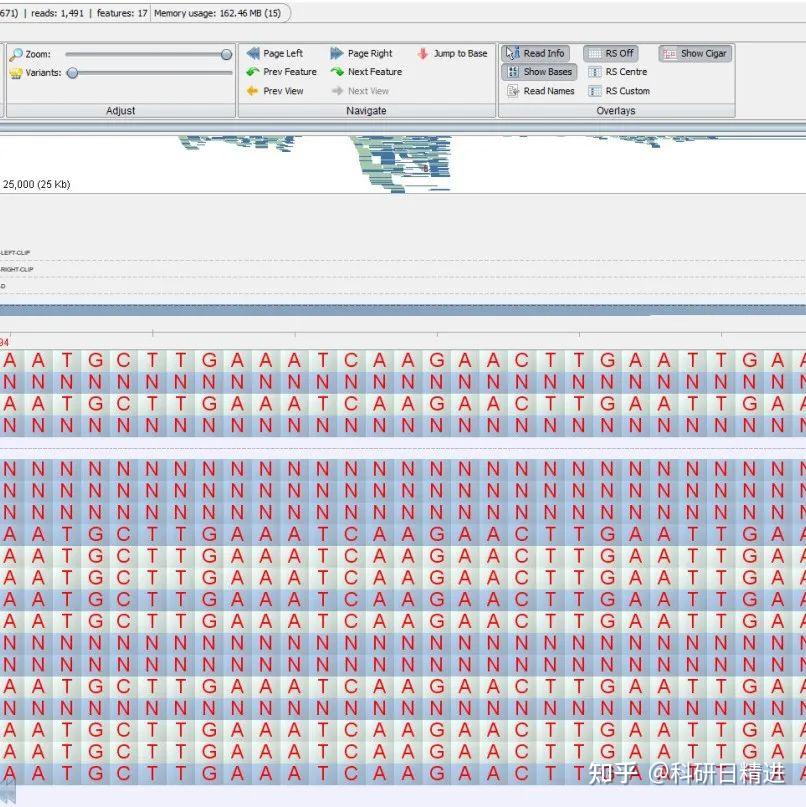Image resolution: width=806 pixels, height=807 pixels.
Task: Click the Memory usage status readout
Action: click(217, 13)
